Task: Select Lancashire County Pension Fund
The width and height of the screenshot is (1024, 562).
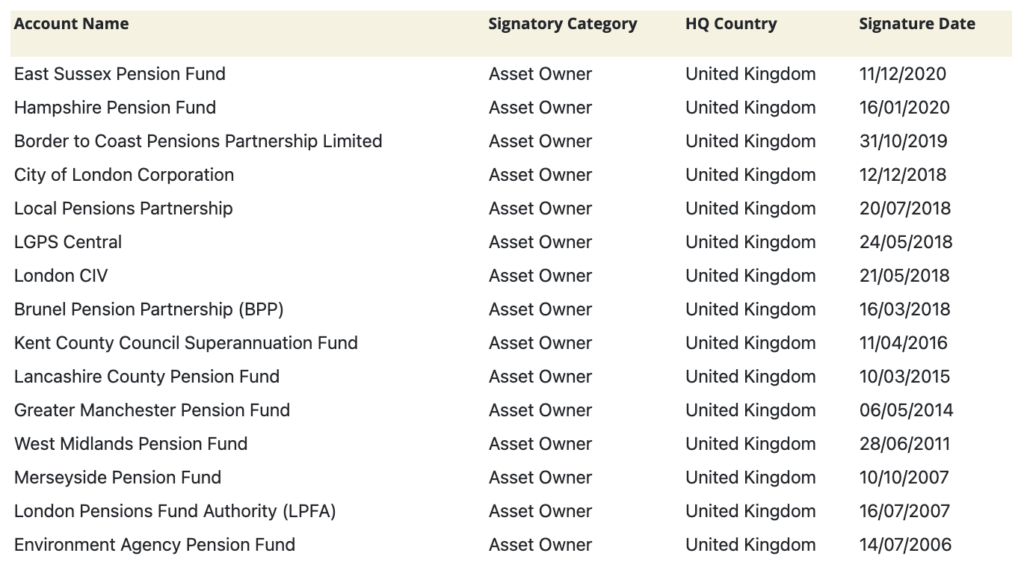Action: [147, 377]
